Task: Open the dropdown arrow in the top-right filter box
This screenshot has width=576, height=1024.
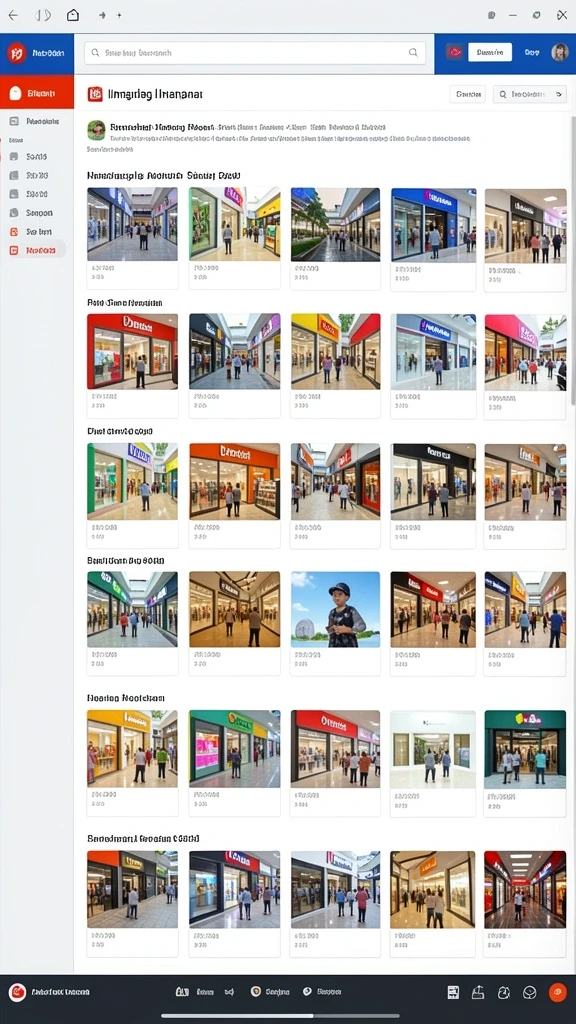Action: pos(558,95)
